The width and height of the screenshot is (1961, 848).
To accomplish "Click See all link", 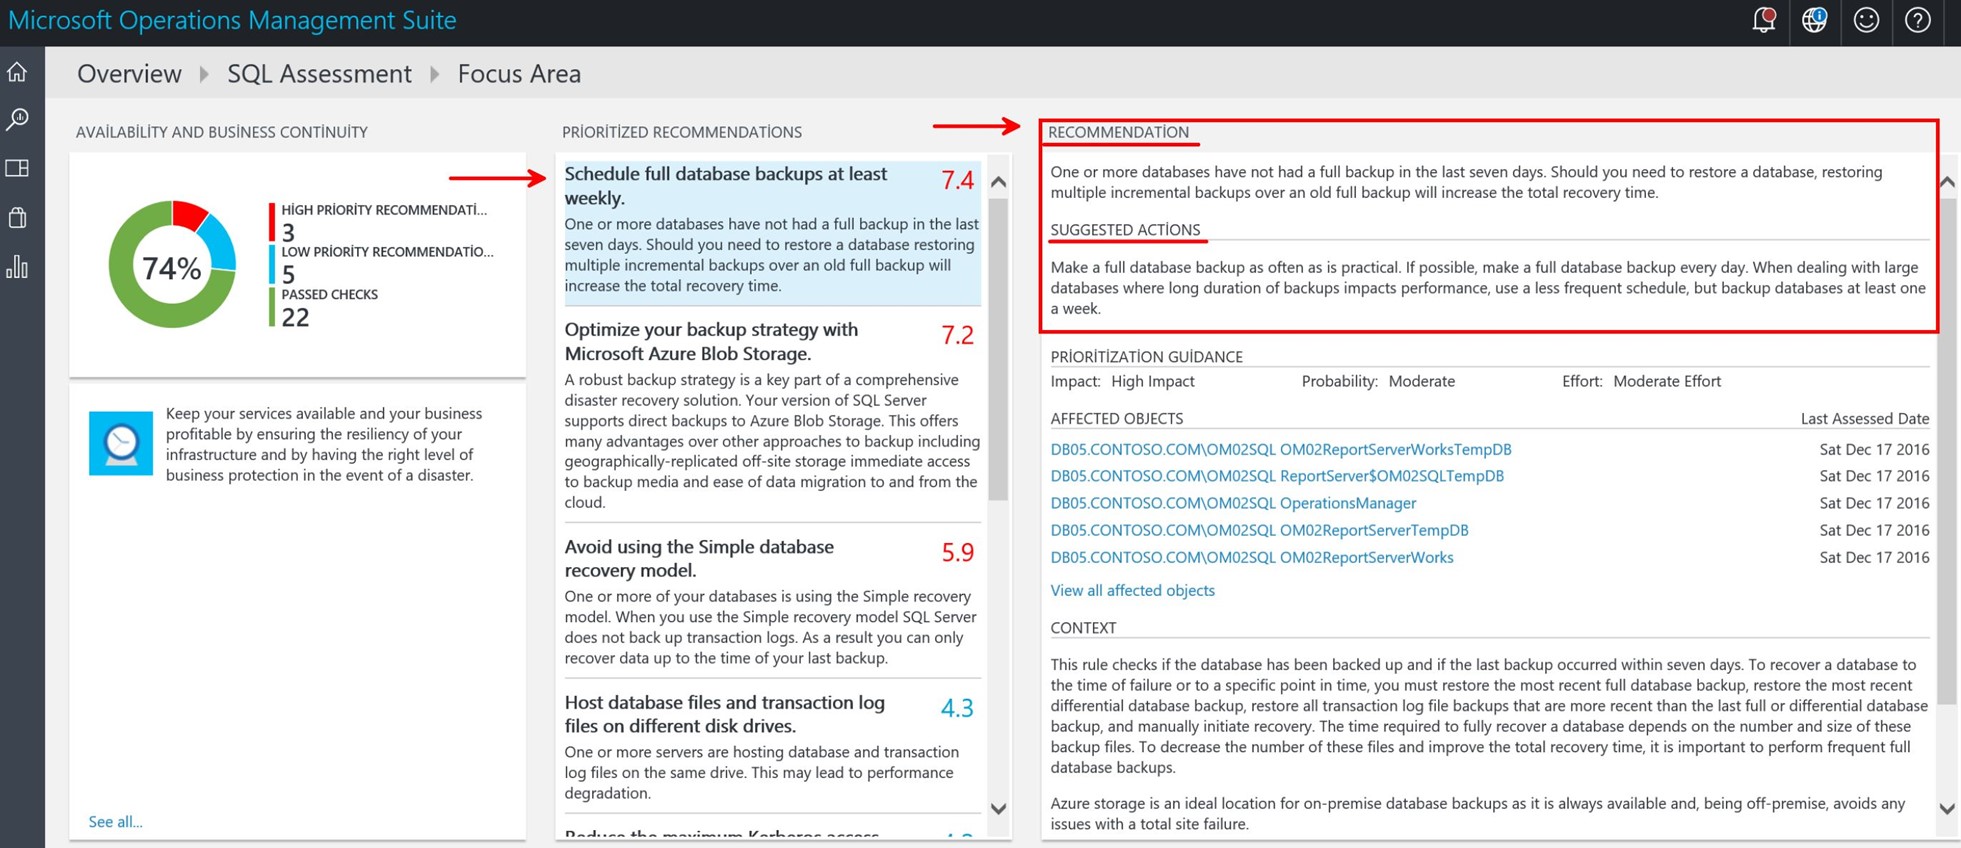I will (x=115, y=822).
